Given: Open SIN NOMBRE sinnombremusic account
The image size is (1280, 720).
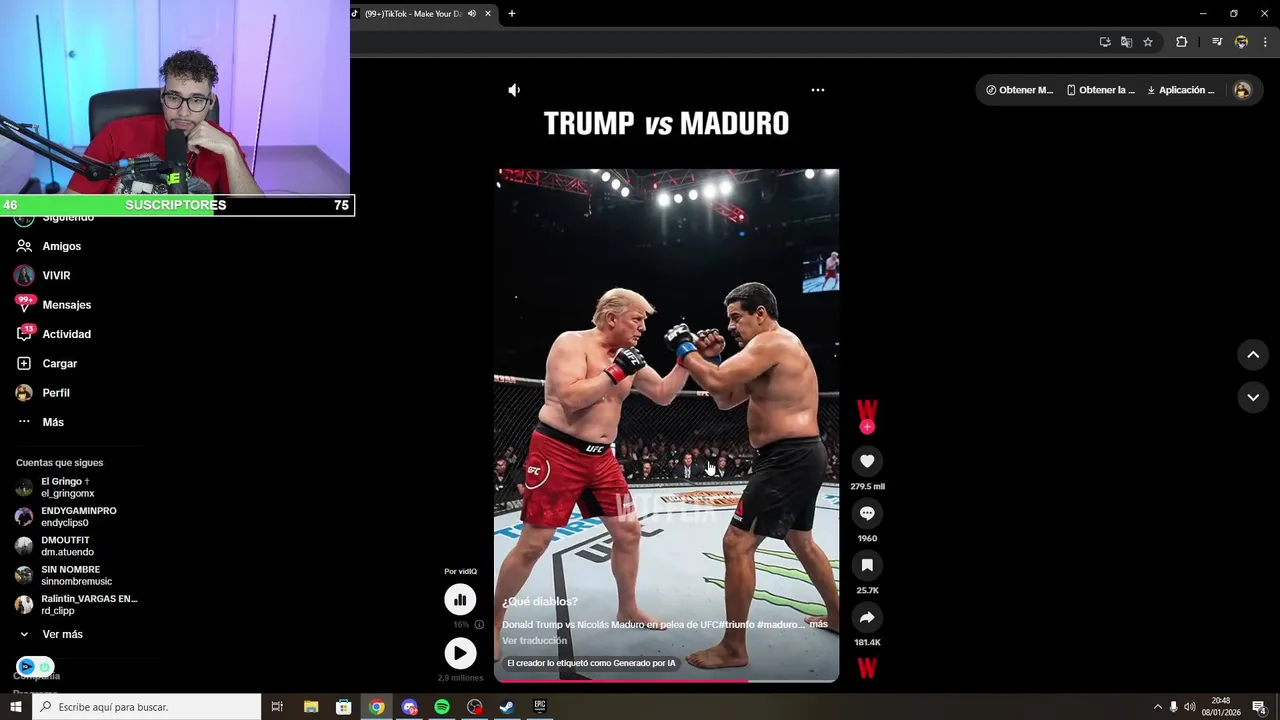Looking at the screenshot, I should (x=76, y=575).
